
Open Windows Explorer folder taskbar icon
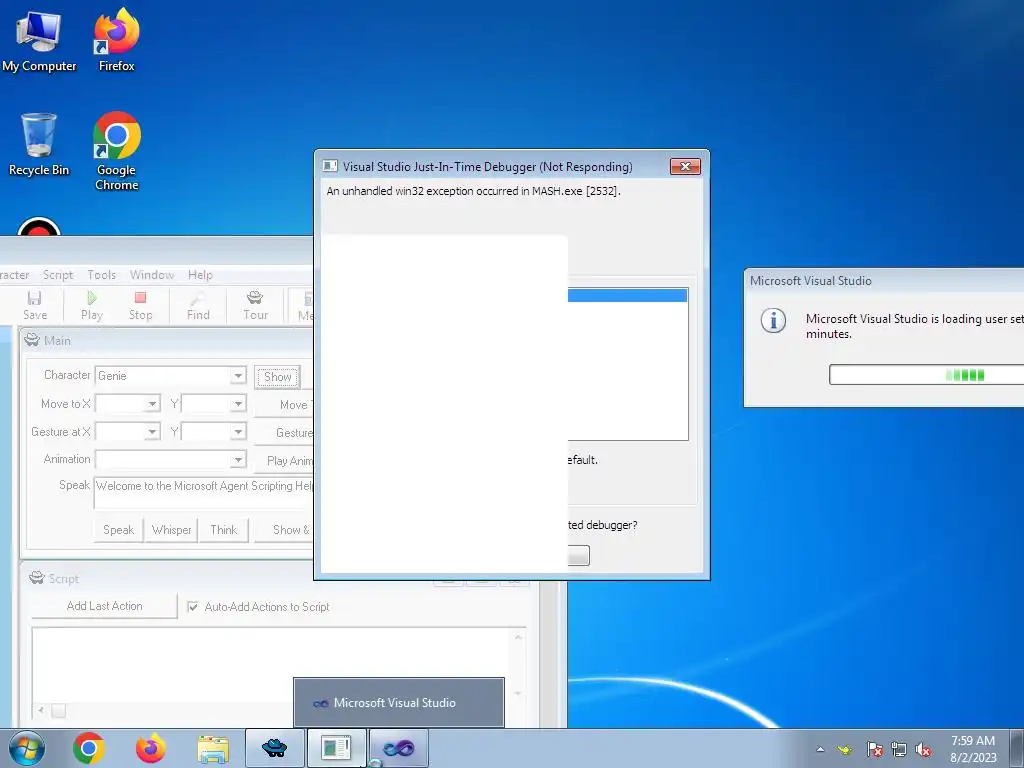(x=213, y=748)
